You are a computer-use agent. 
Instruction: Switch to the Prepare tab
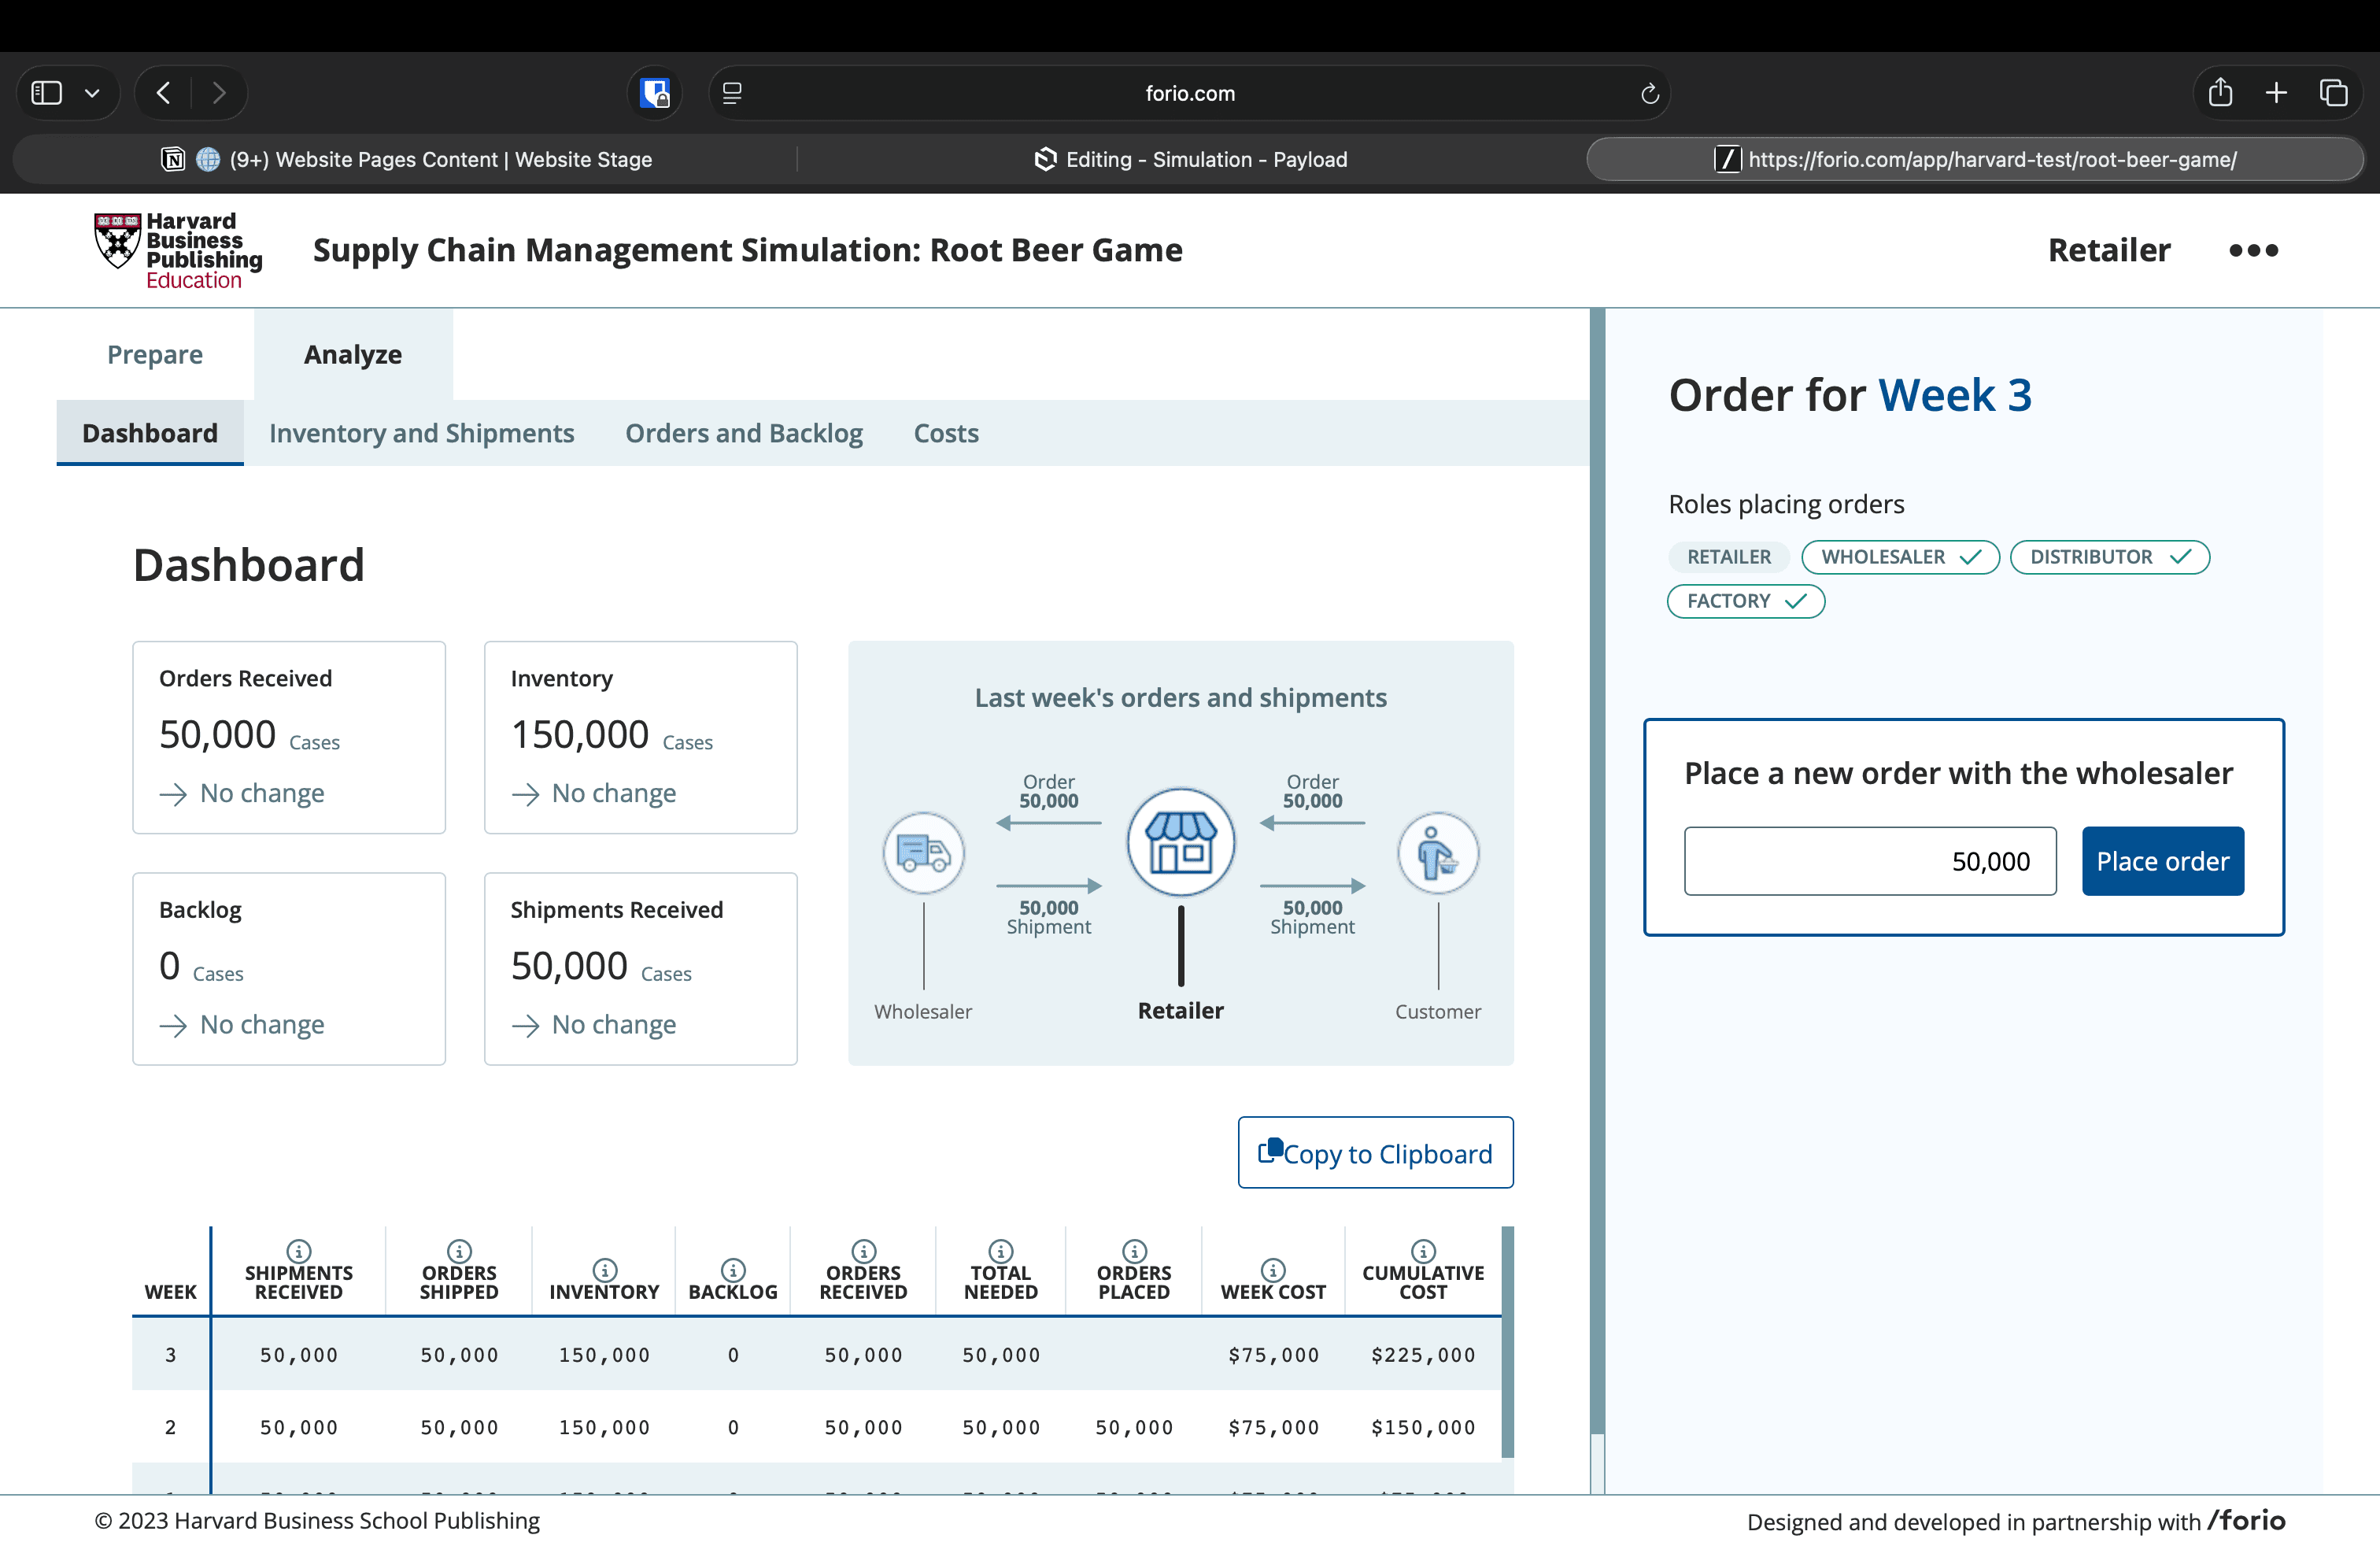click(155, 354)
